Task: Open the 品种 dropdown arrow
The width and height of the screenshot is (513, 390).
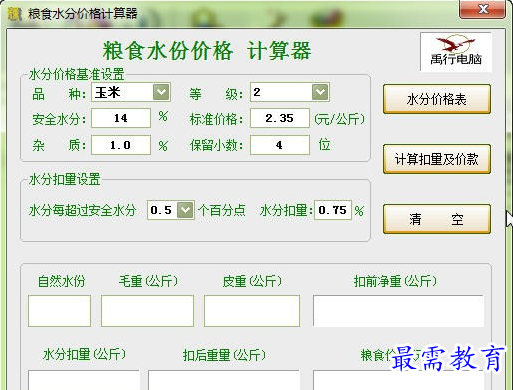Action: (x=161, y=92)
